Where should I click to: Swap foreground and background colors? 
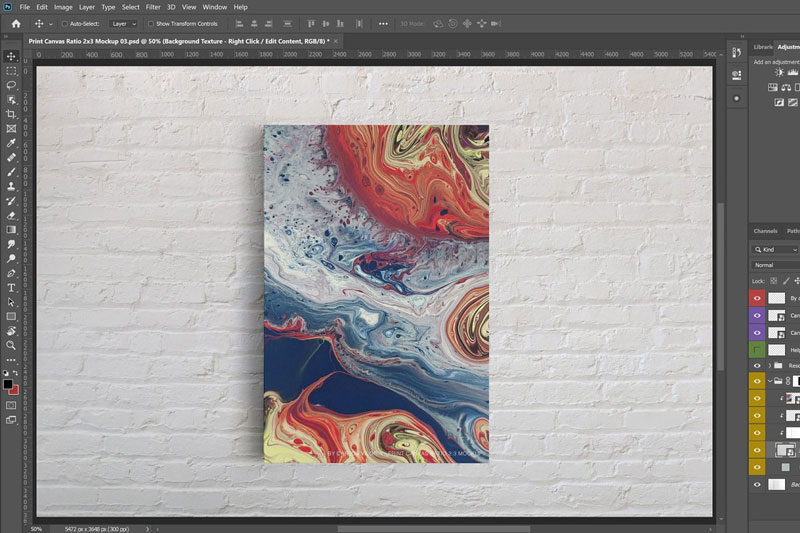[15, 373]
